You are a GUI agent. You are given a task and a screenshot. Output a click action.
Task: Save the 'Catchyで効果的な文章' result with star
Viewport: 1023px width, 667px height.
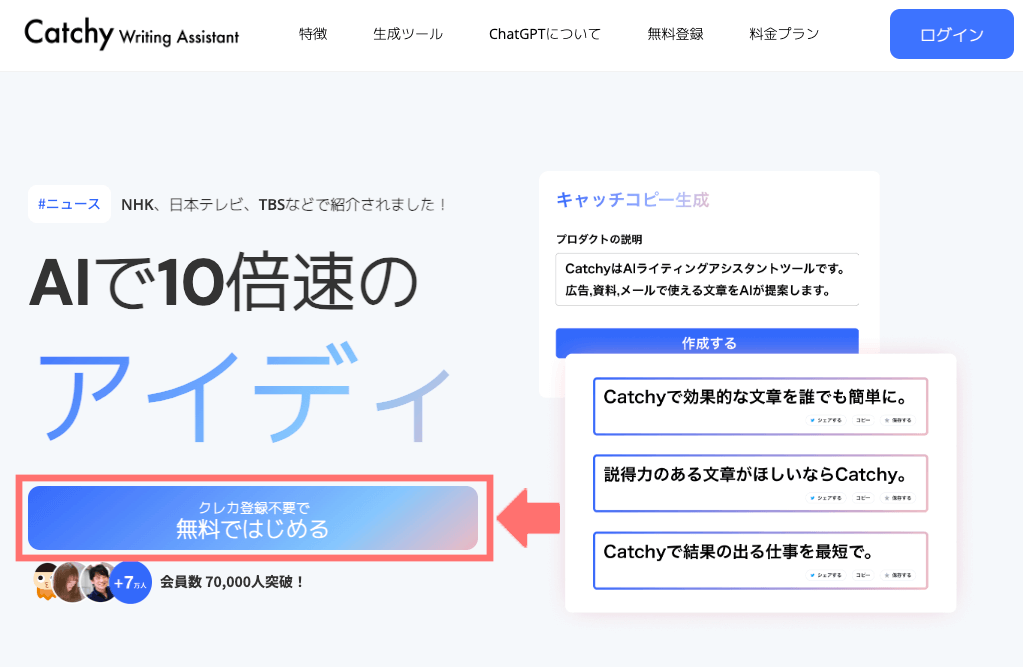pyautogui.click(x=898, y=420)
